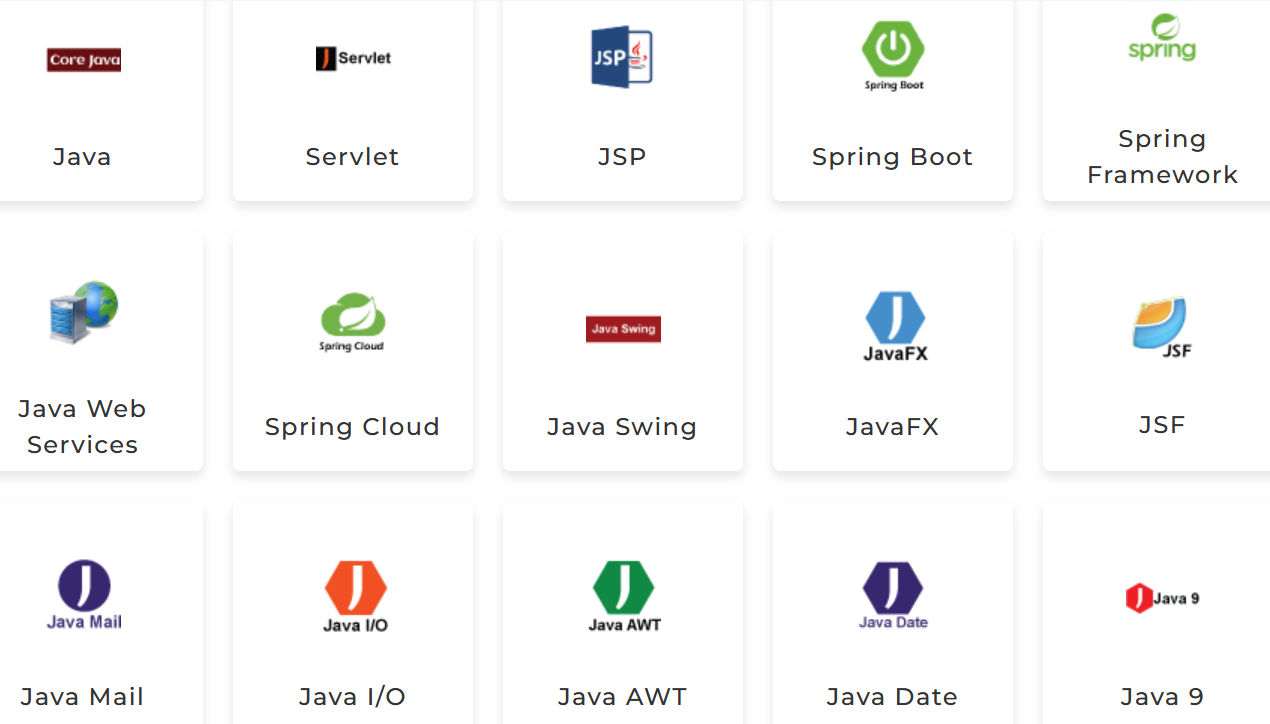This screenshot has width=1270, height=724.
Task: Click the Java AWT card title
Action: coord(622,697)
